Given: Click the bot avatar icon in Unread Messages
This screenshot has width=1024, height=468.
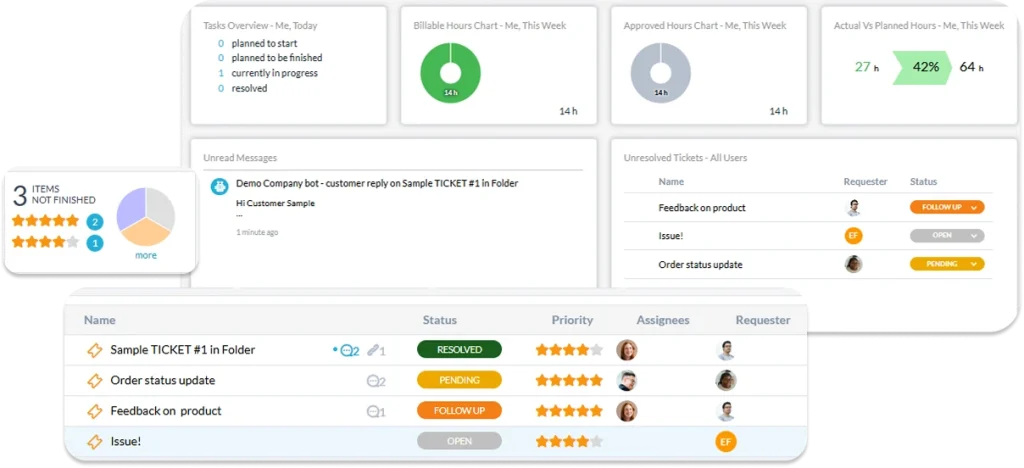Looking at the screenshot, I should coord(219,185).
